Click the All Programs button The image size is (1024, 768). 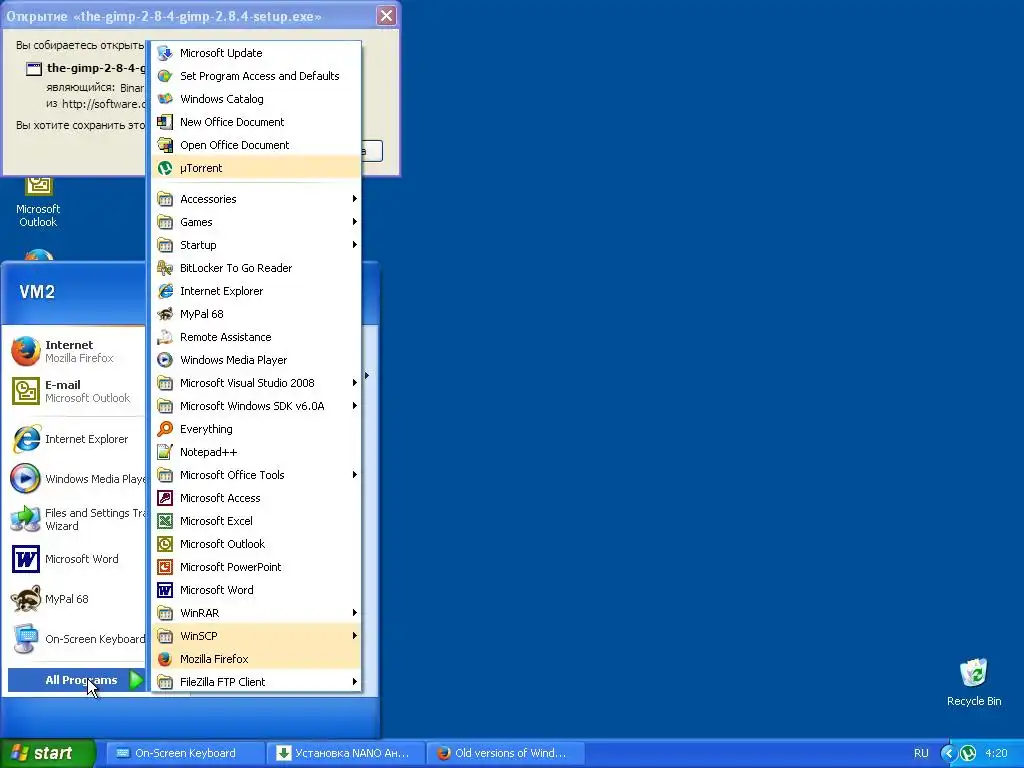click(77, 680)
